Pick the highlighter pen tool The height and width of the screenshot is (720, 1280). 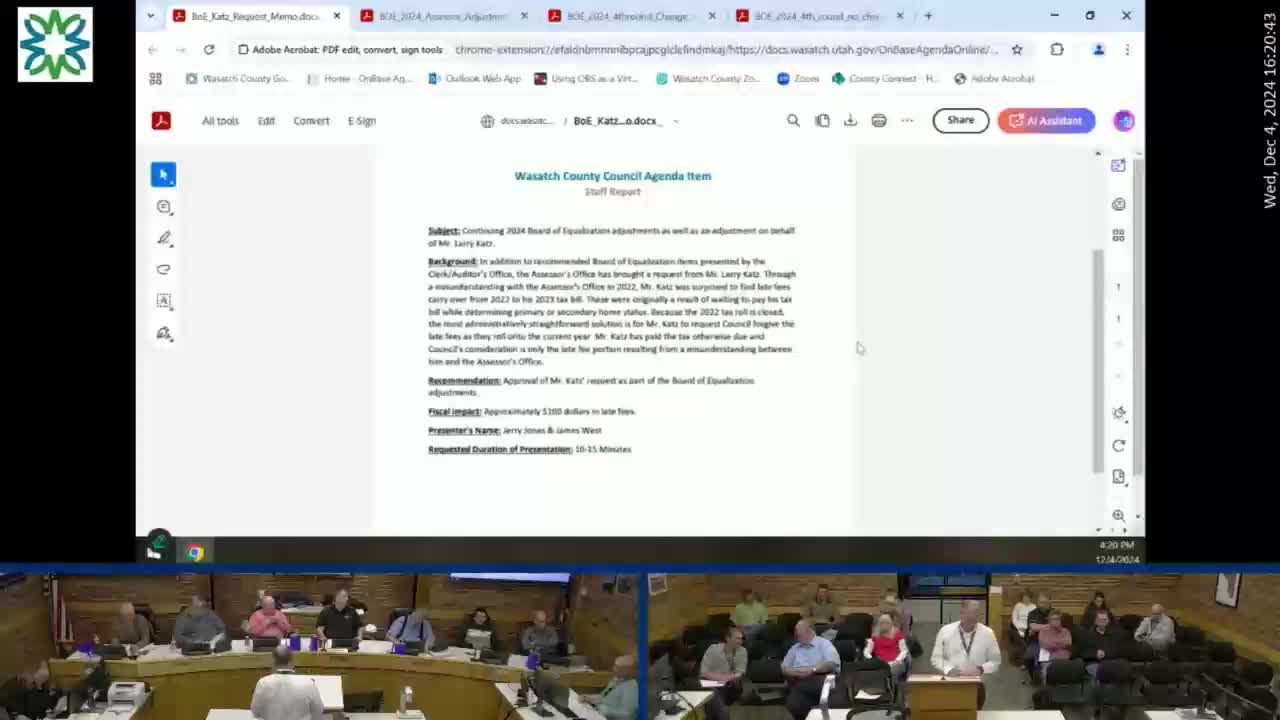[164, 239]
